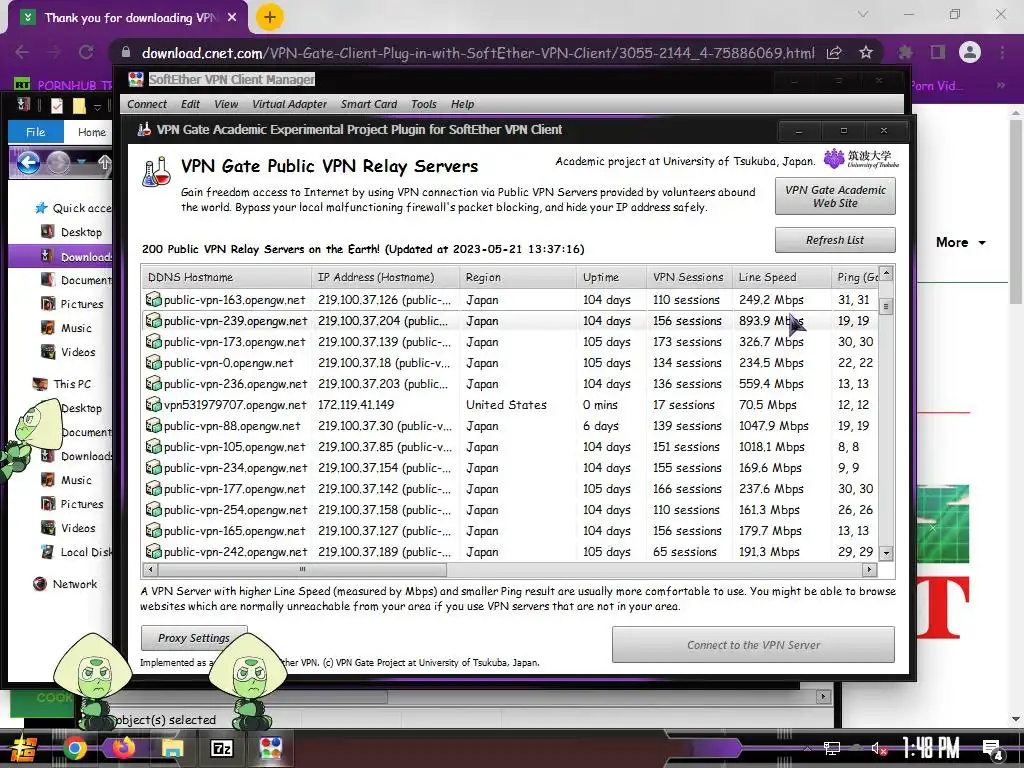
Task: Open a new Chrome tab
Action: [x=270, y=17]
